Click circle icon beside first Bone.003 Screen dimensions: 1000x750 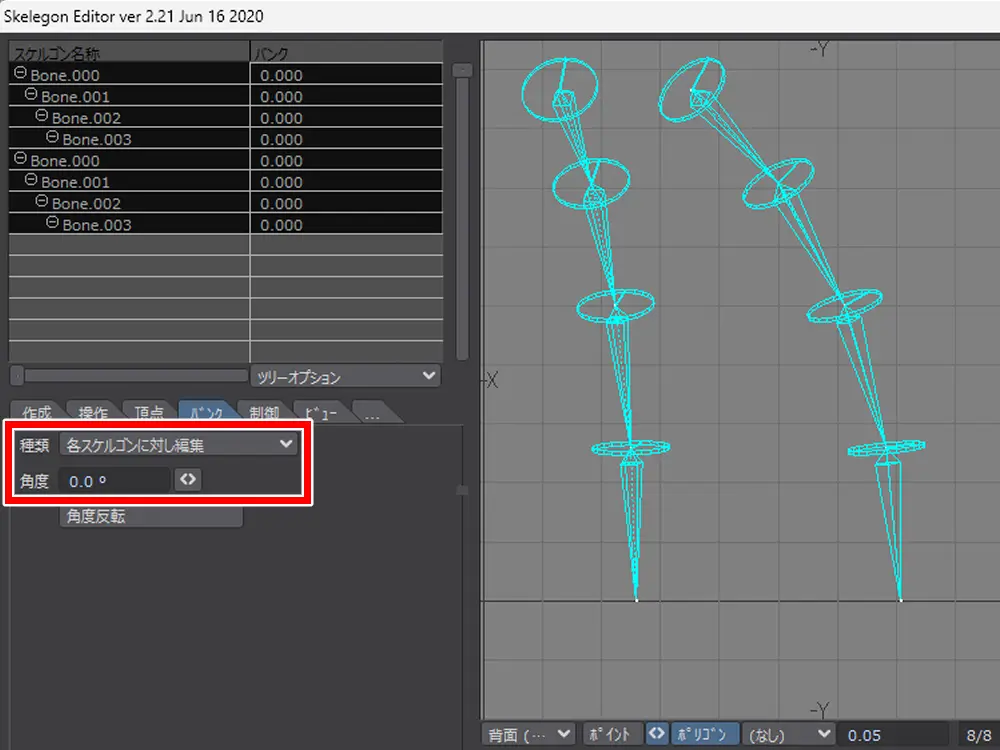pyautogui.click(x=53, y=139)
